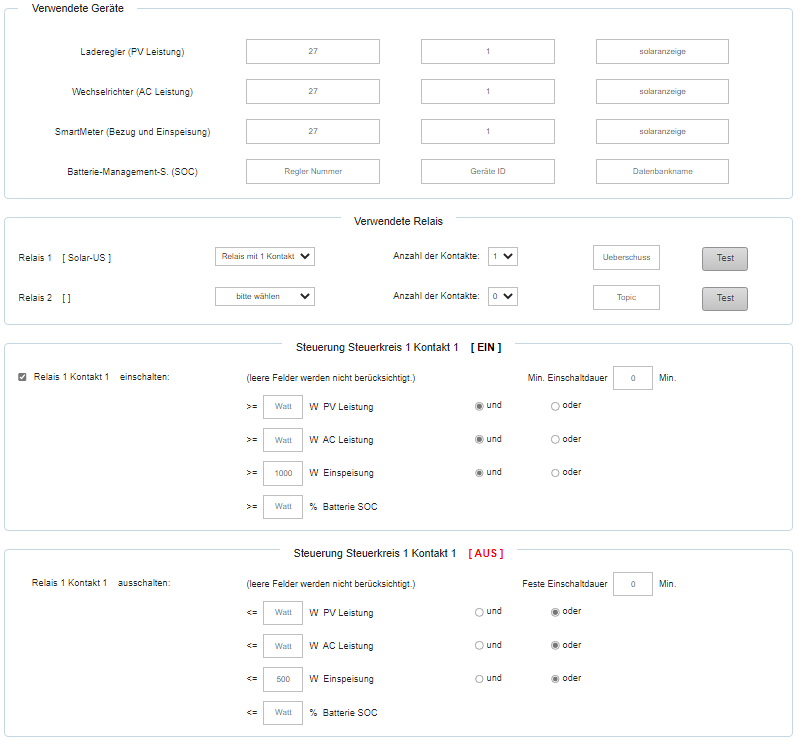Choose 'oder' for Einspeisung in EIN section
Image resolution: width=798 pixels, height=741 pixels.
[x=555, y=473]
